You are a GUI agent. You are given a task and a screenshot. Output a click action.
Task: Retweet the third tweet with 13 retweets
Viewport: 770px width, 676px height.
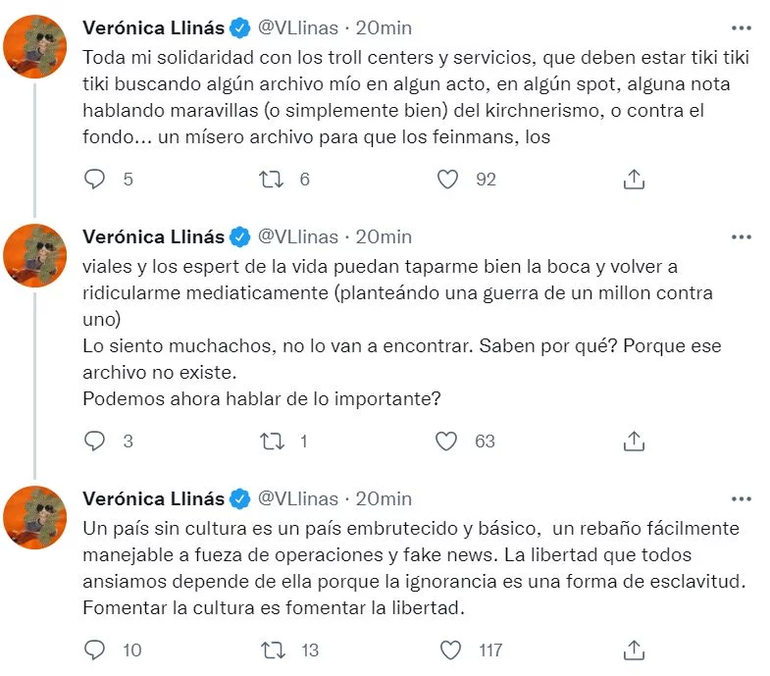pos(271,650)
